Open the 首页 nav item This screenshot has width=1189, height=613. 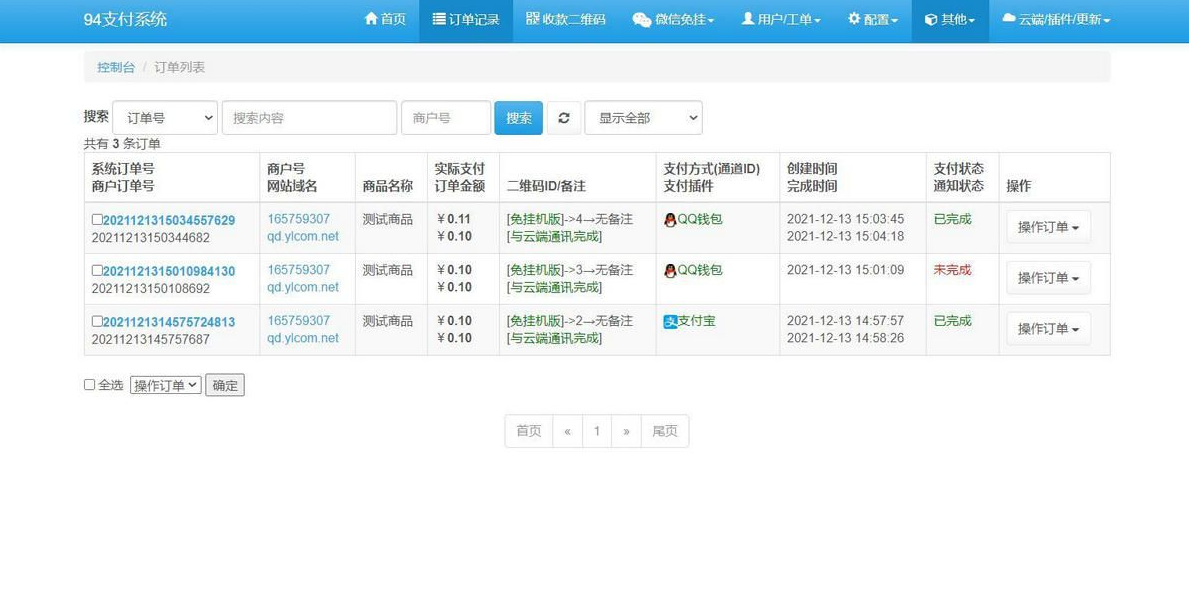[385, 20]
